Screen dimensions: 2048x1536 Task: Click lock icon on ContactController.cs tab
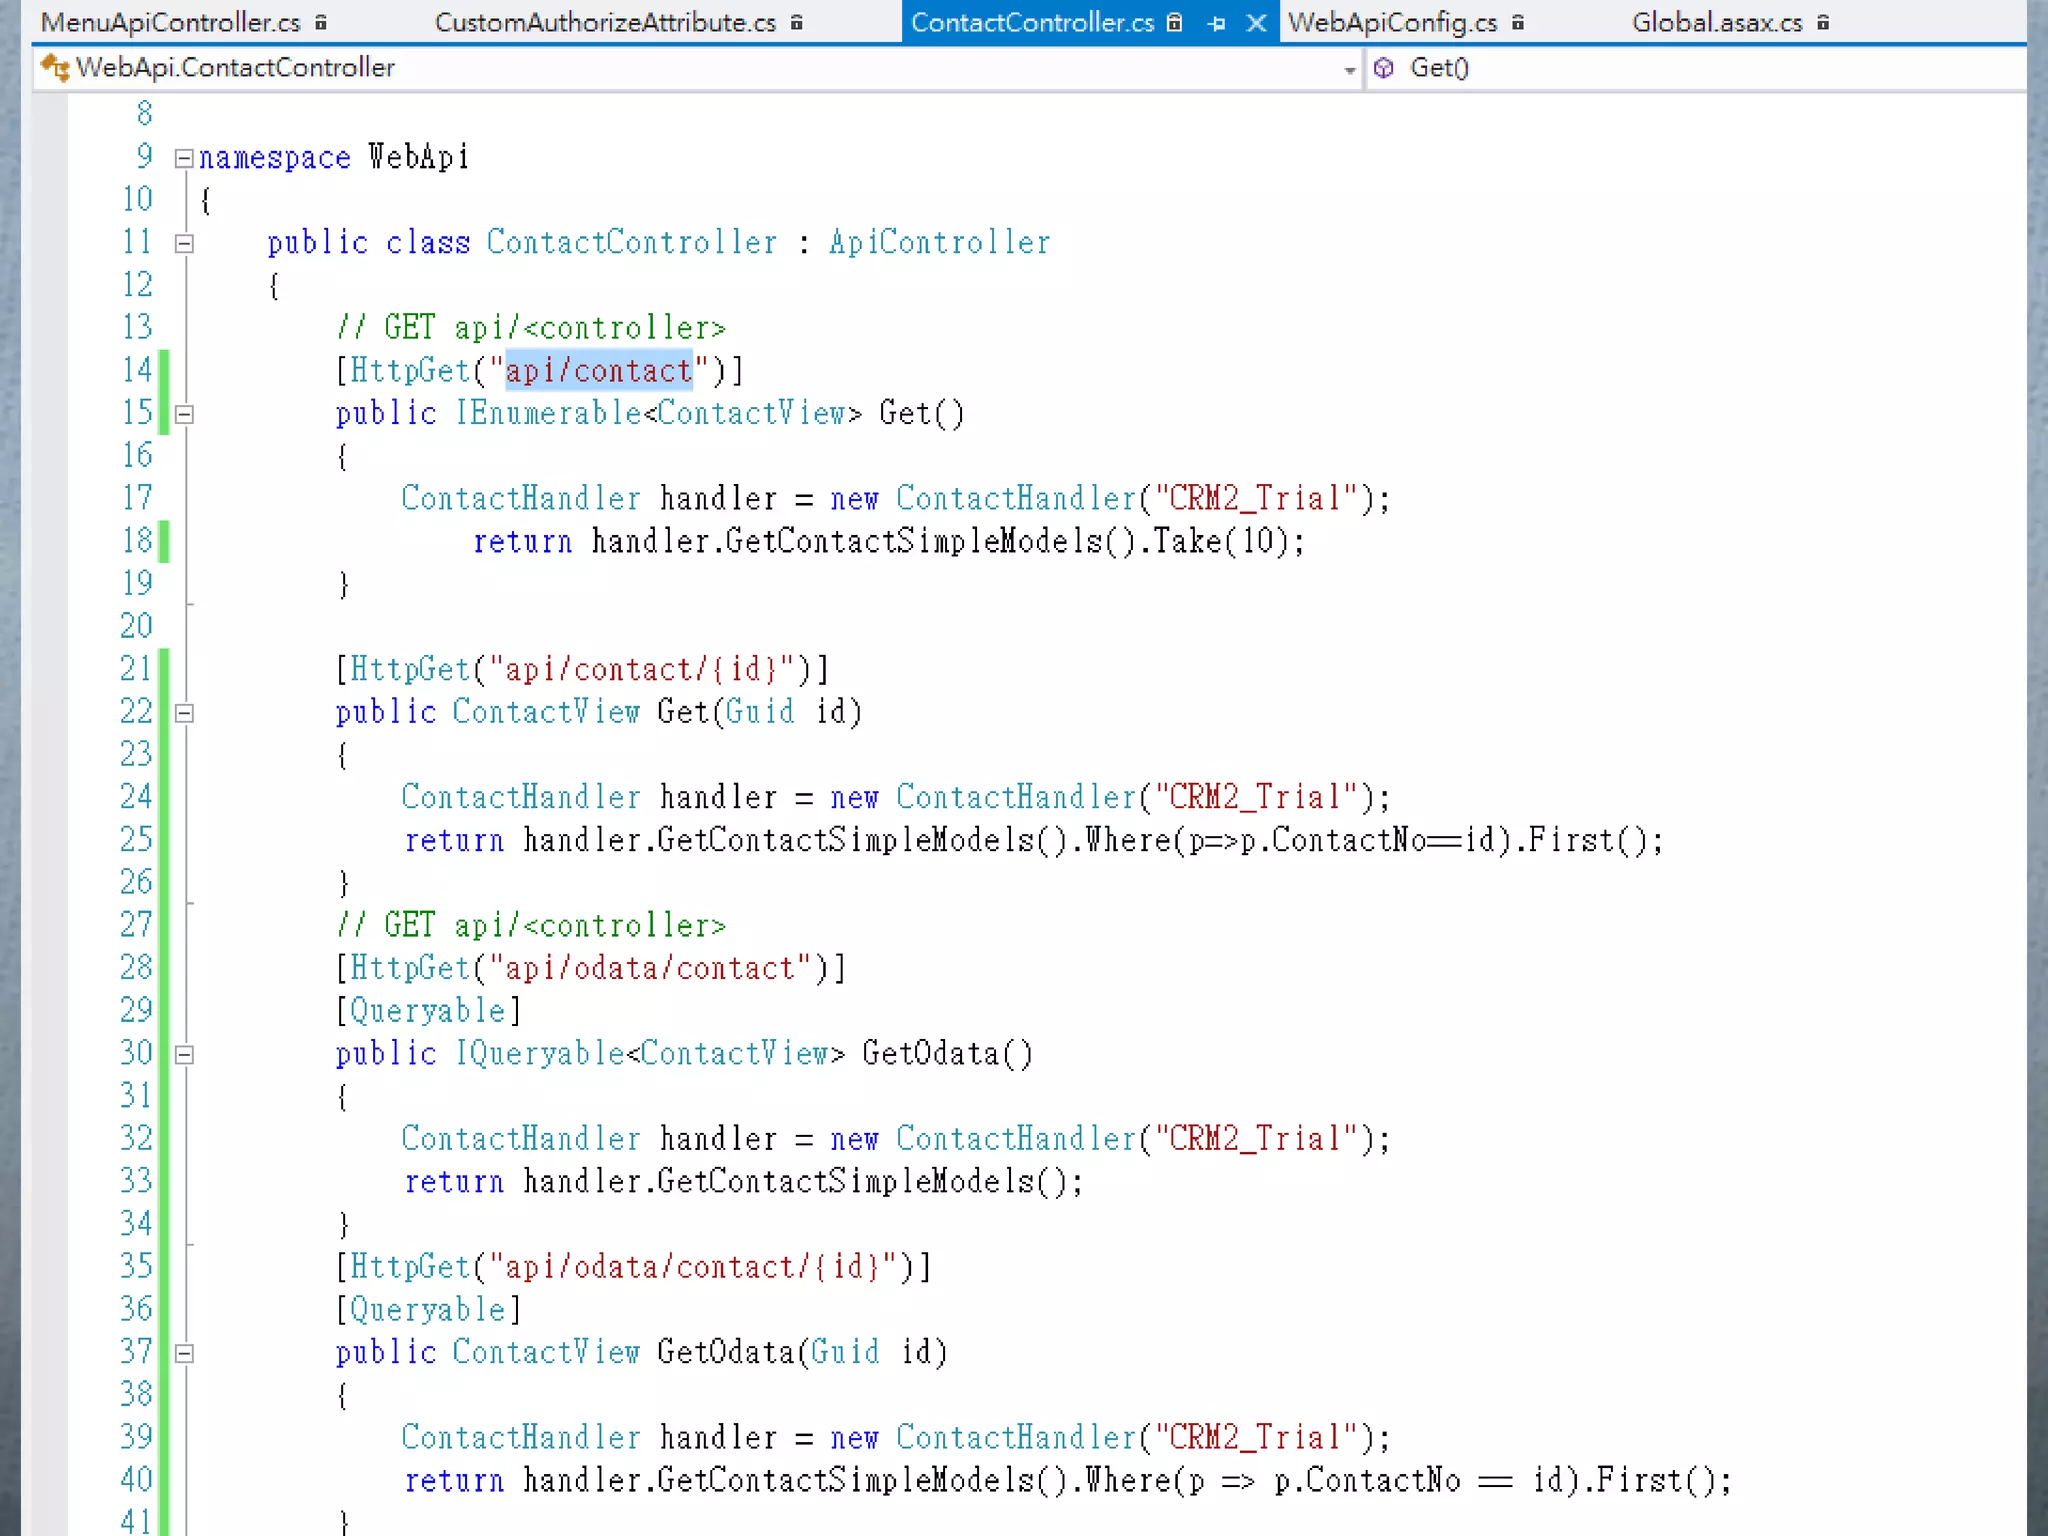(1175, 22)
